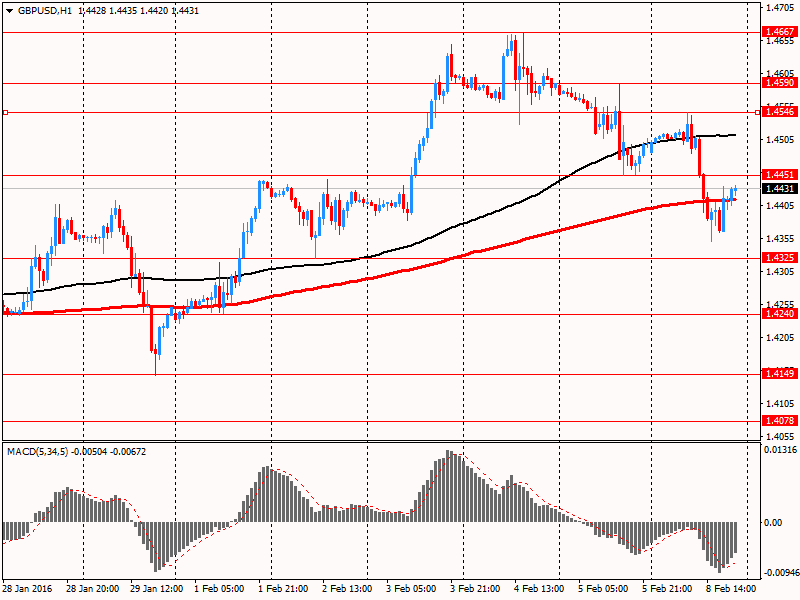Click the 2 Feb 13:00 time axis label

347,589
